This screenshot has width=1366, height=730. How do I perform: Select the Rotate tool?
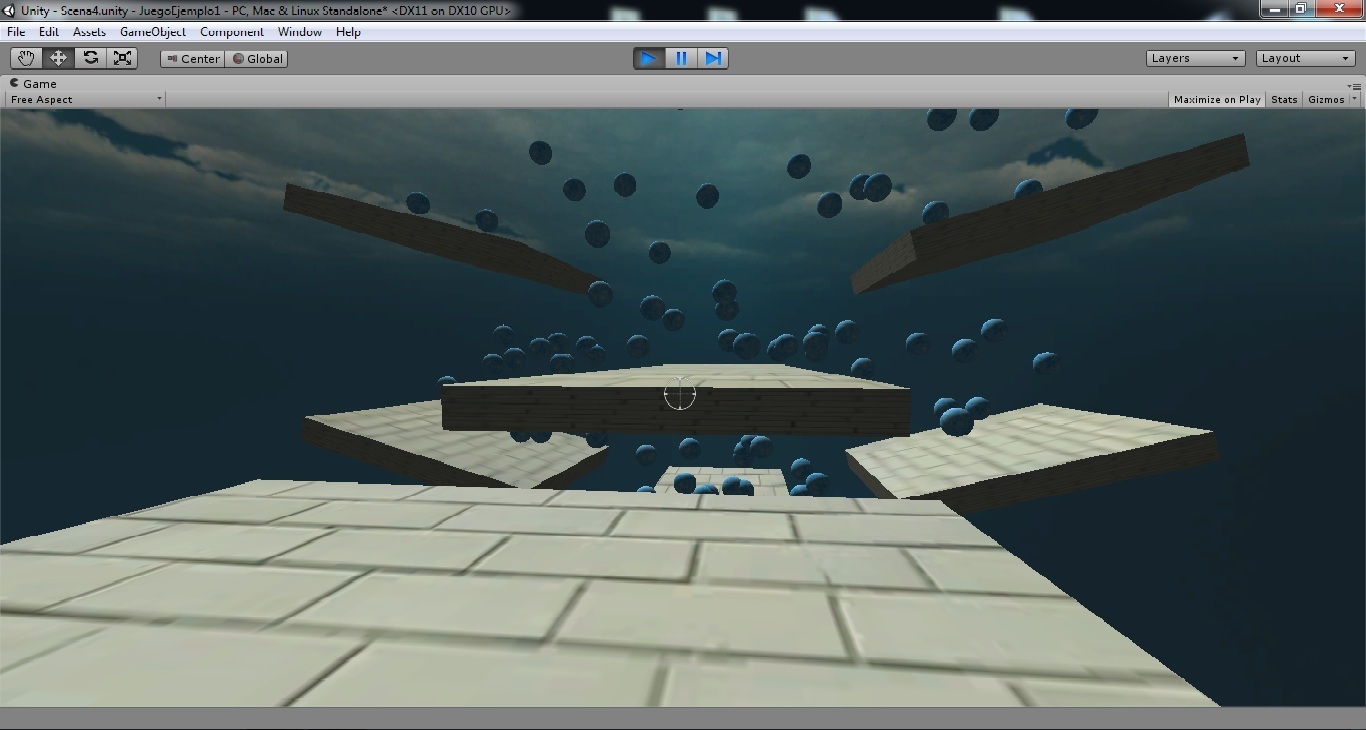tap(90, 58)
